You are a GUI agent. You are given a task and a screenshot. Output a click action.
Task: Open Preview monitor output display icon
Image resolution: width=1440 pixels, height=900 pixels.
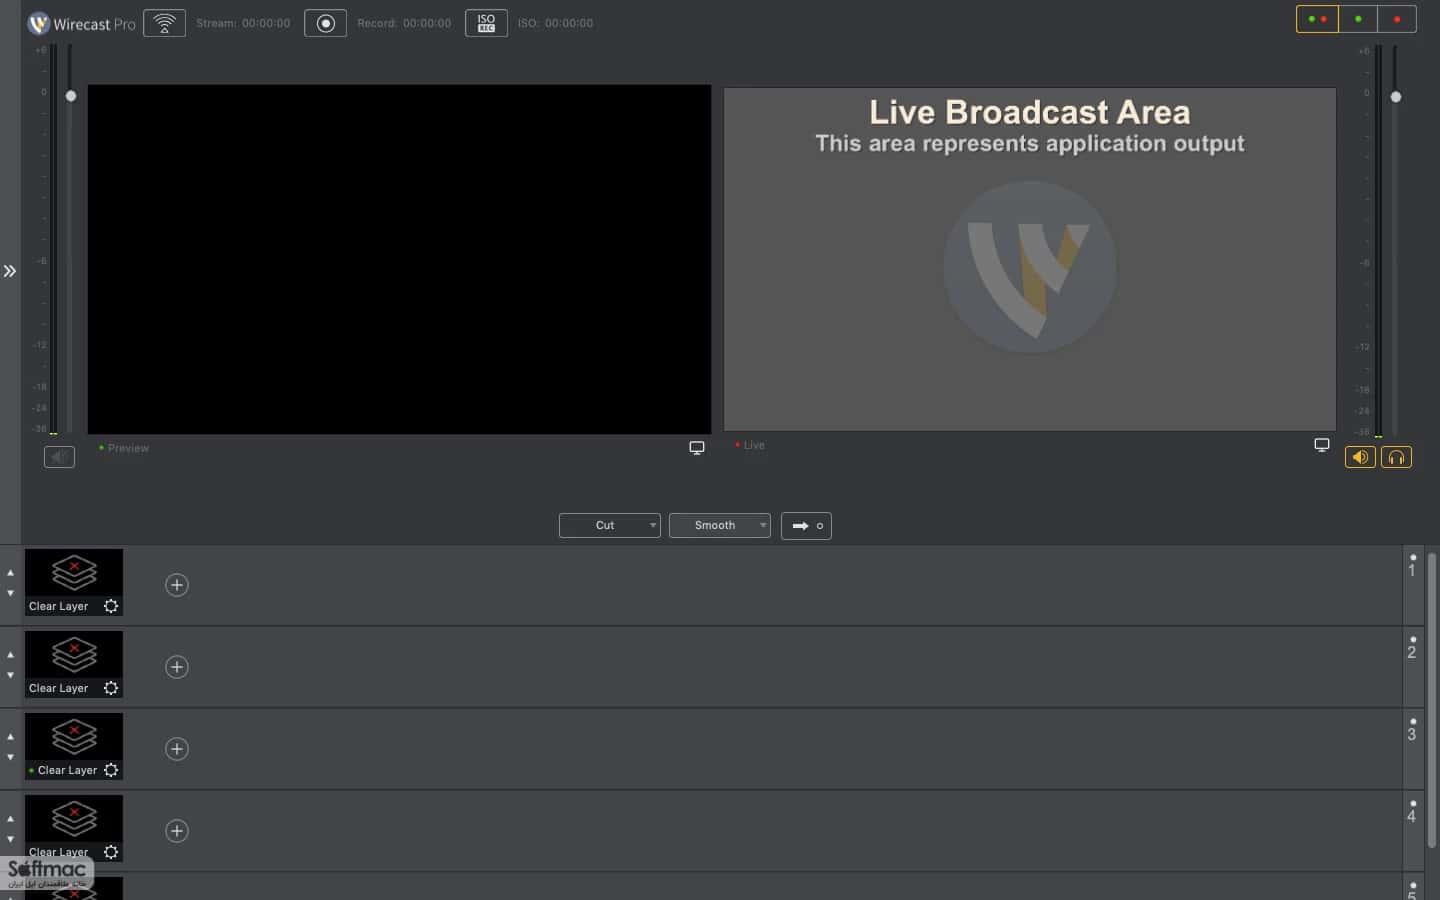click(697, 448)
